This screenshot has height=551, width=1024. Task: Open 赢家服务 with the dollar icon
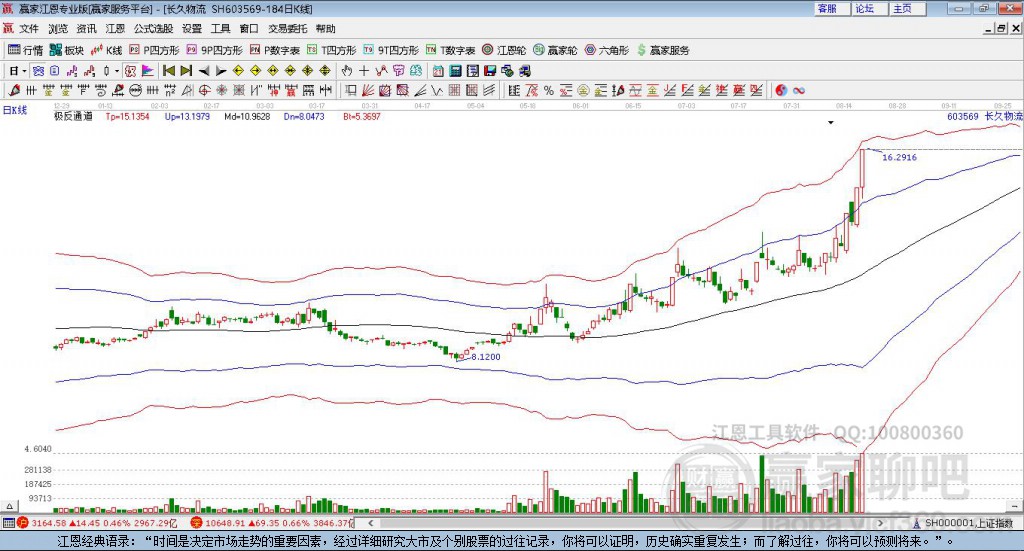point(663,50)
